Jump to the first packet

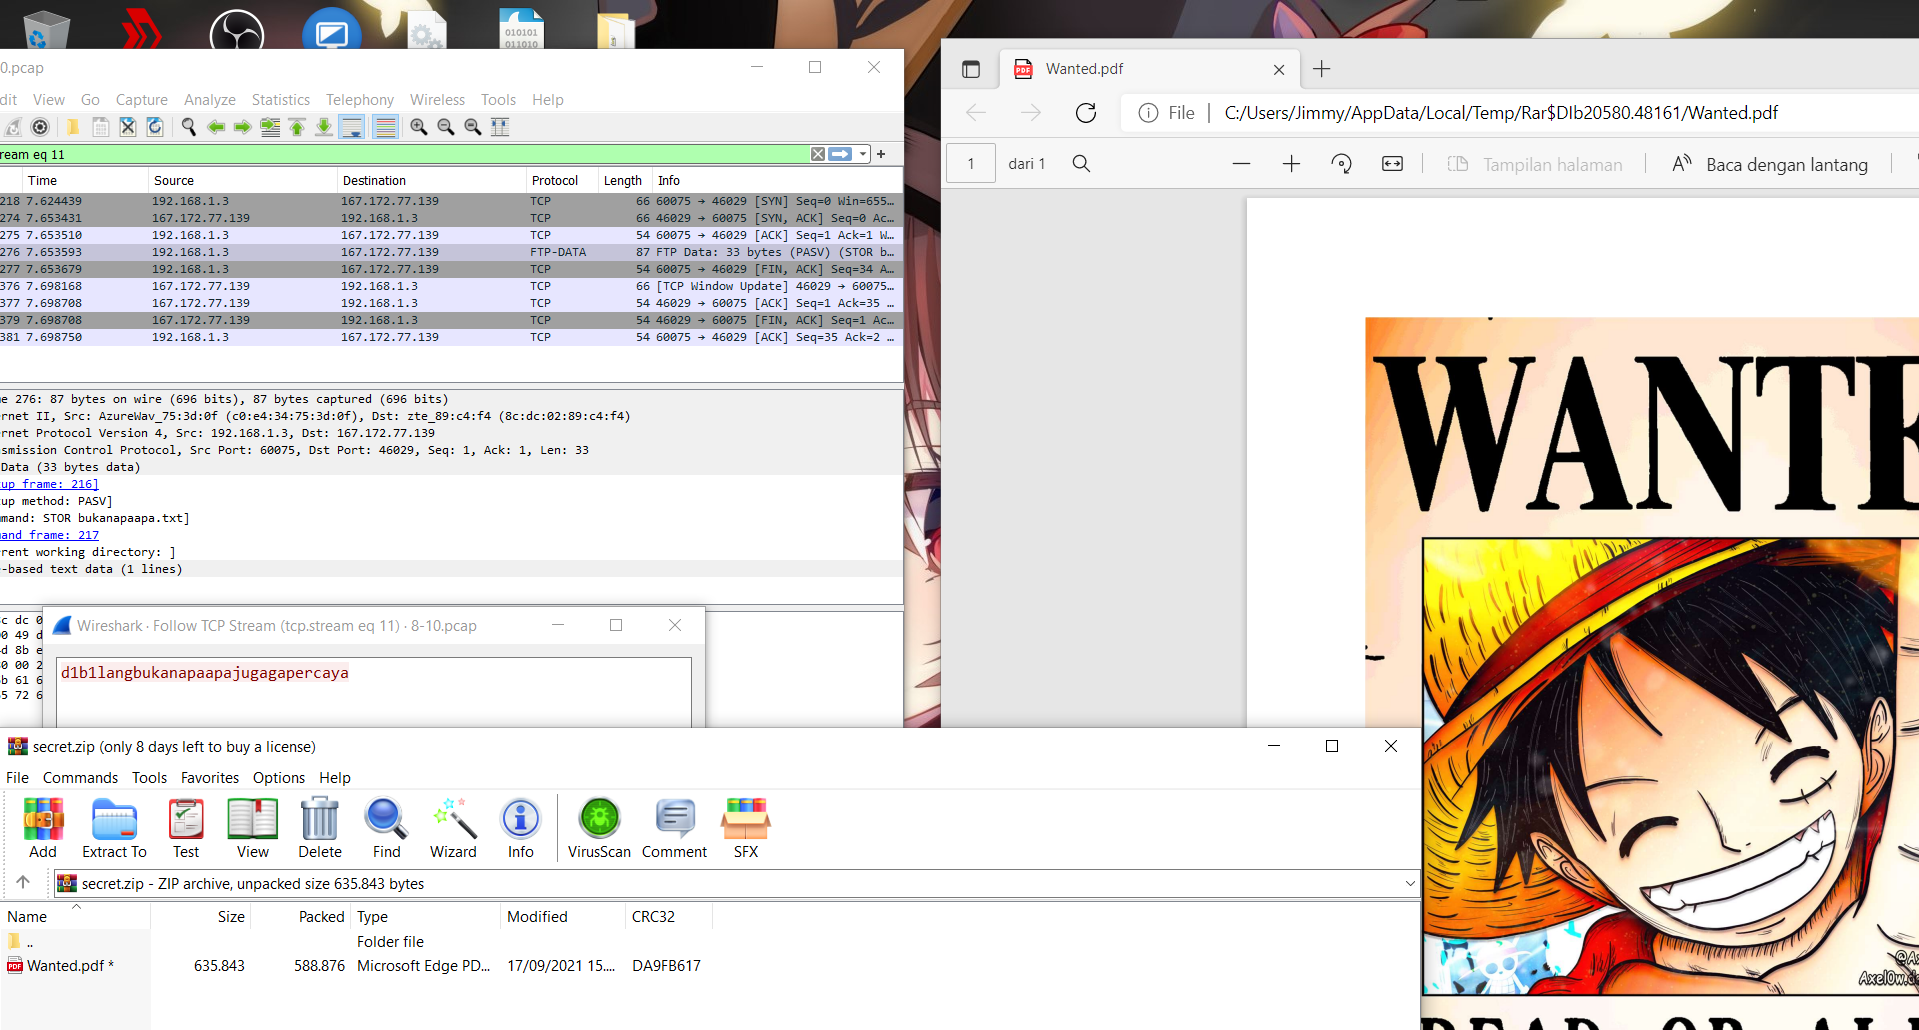[x=297, y=127]
